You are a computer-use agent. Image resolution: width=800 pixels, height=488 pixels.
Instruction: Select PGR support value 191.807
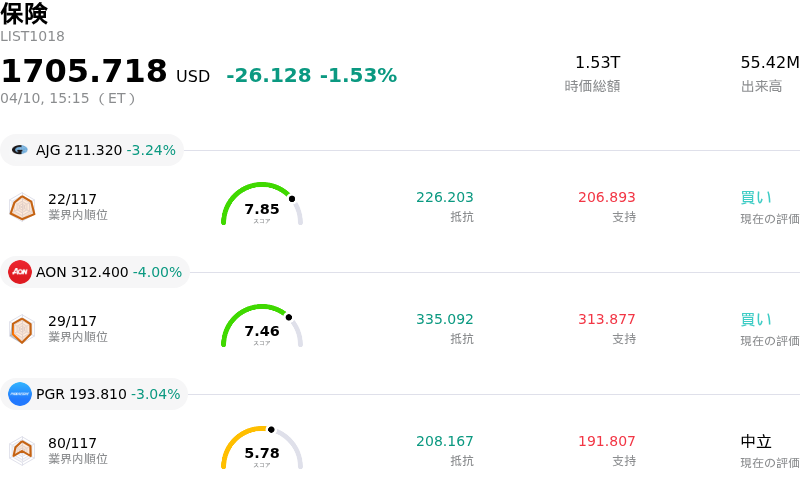(x=606, y=441)
